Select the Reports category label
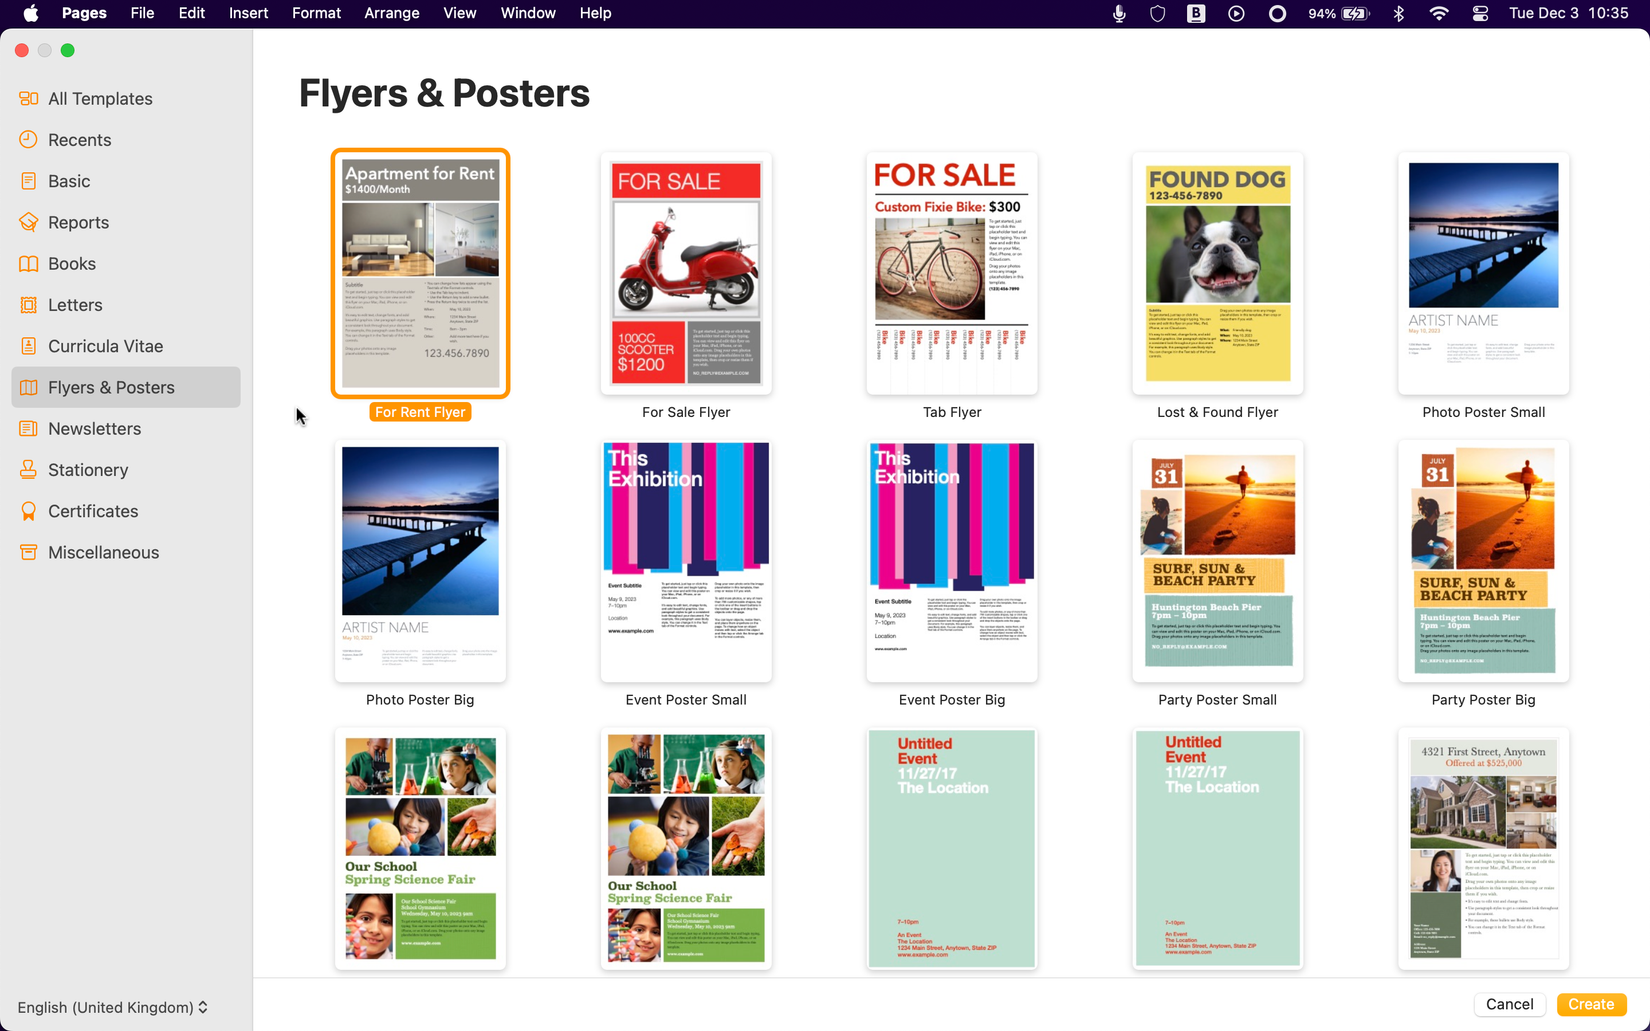 pos(79,222)
